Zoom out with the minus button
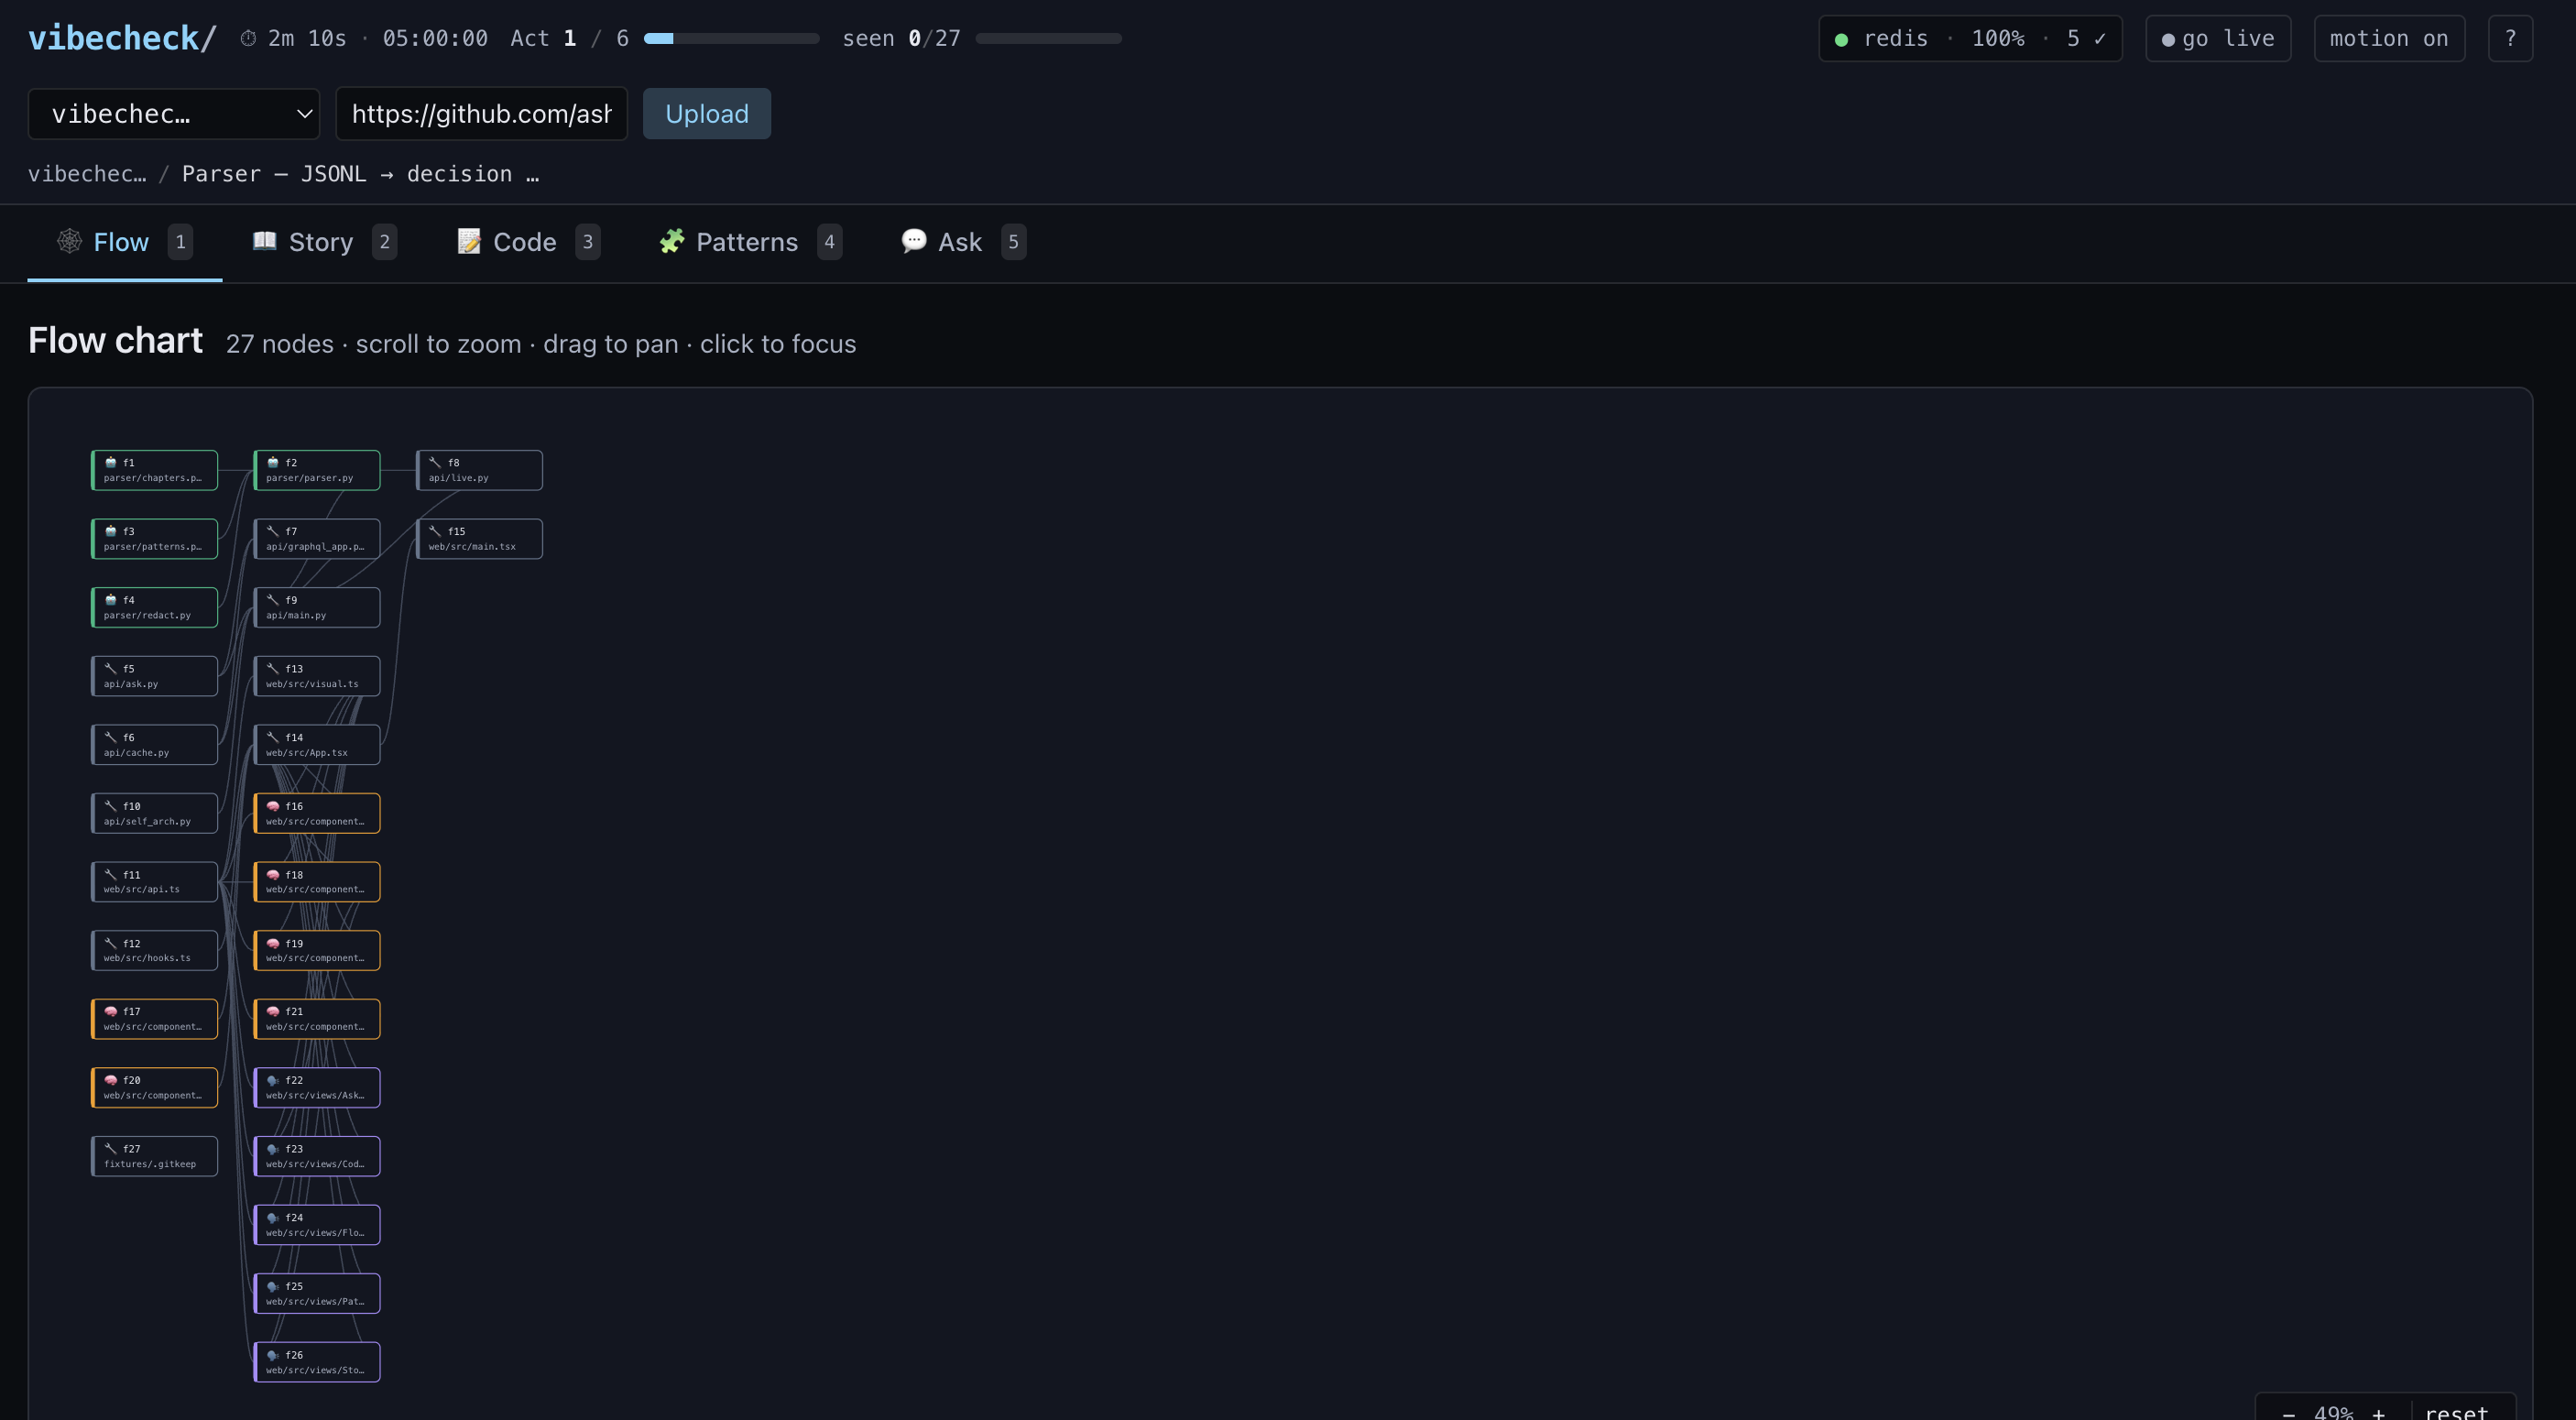 (2289, 1412)
